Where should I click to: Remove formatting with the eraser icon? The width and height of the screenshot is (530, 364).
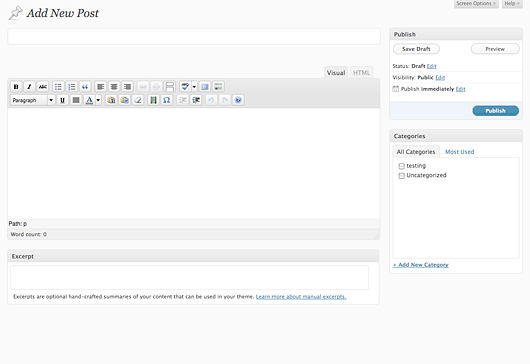coord(138,100)
